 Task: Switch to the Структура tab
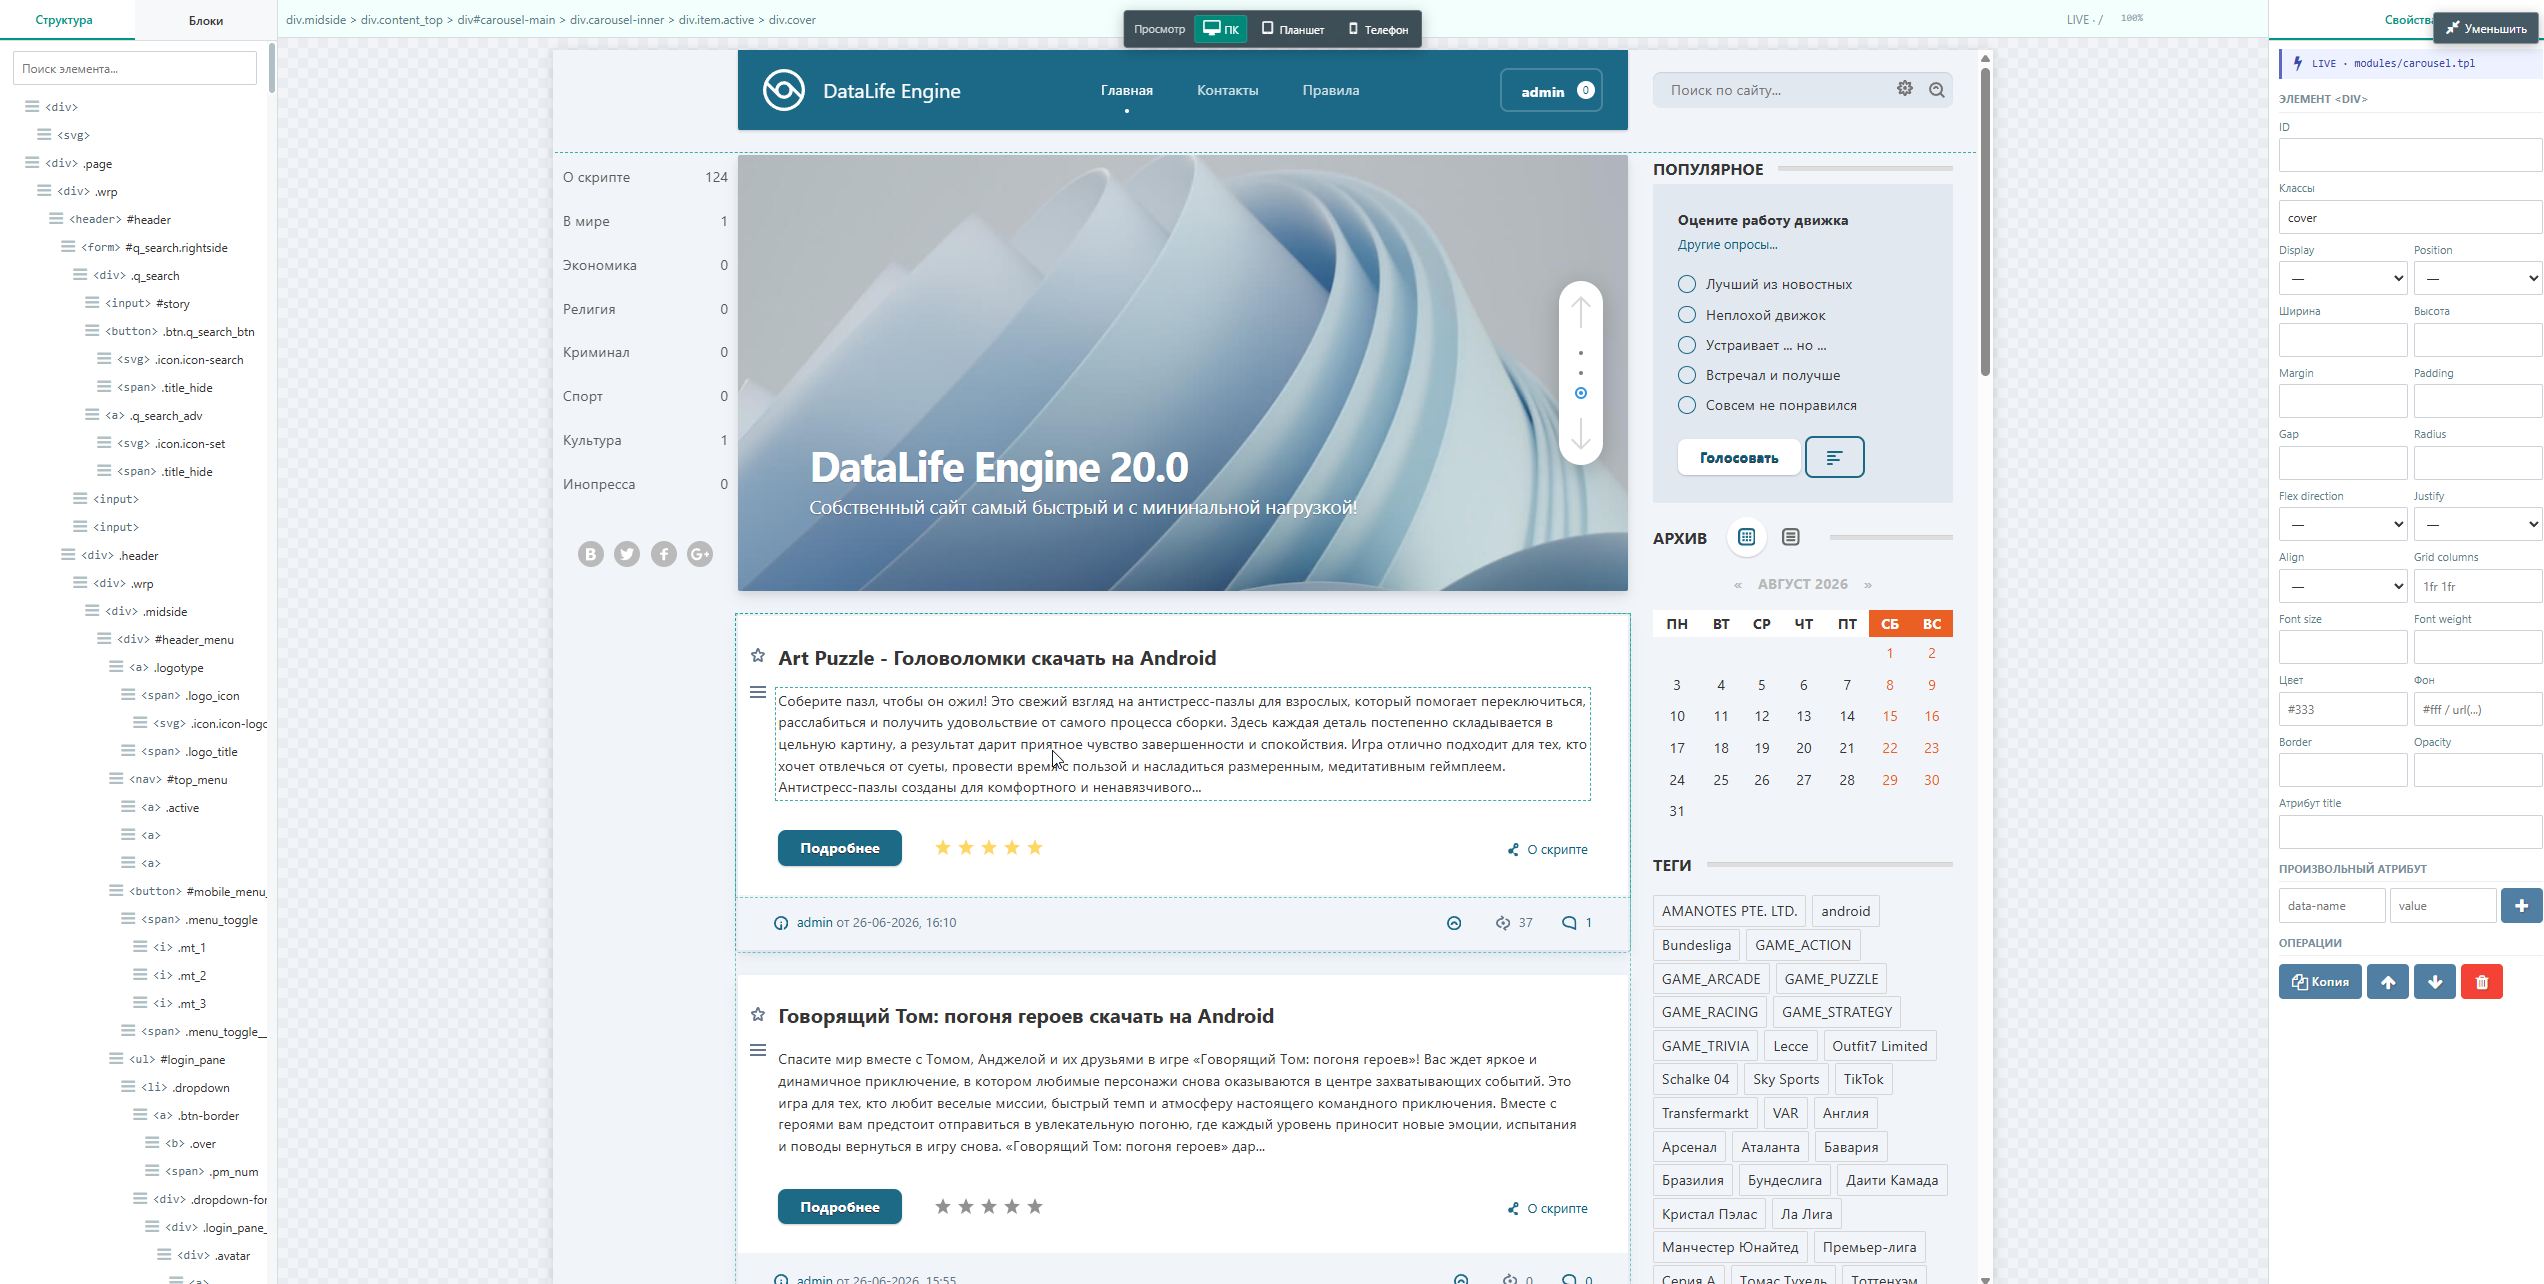coord(64,20)
